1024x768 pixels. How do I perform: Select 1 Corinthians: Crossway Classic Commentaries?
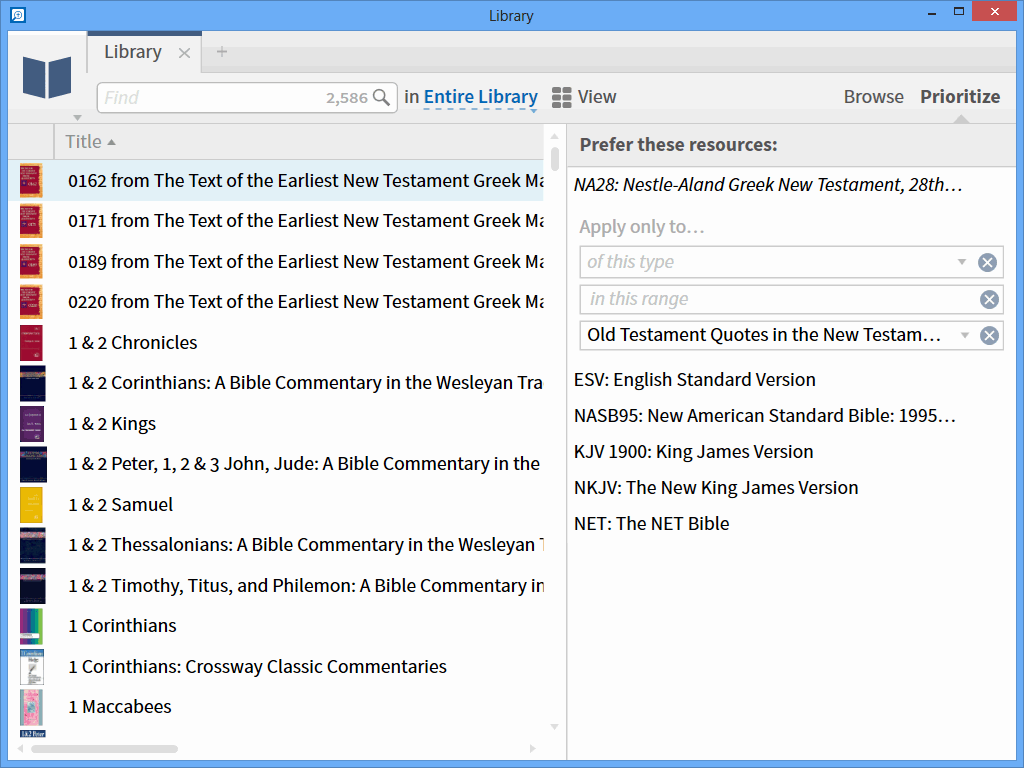pos(257,667)
